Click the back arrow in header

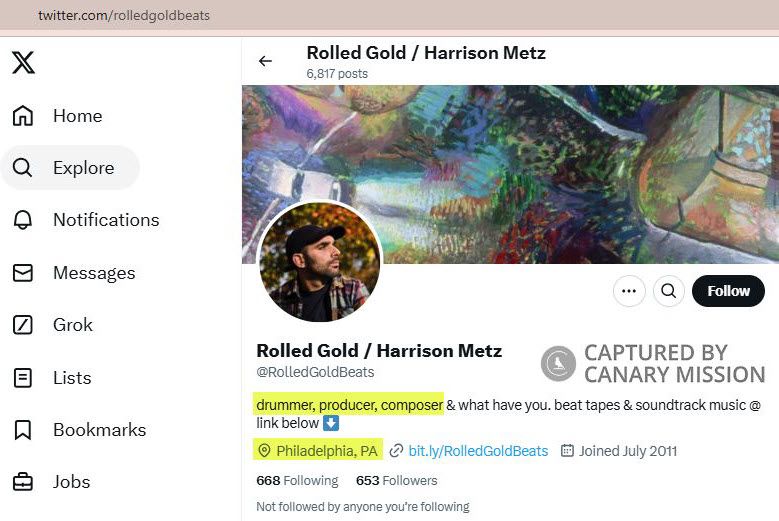(265, 61)
